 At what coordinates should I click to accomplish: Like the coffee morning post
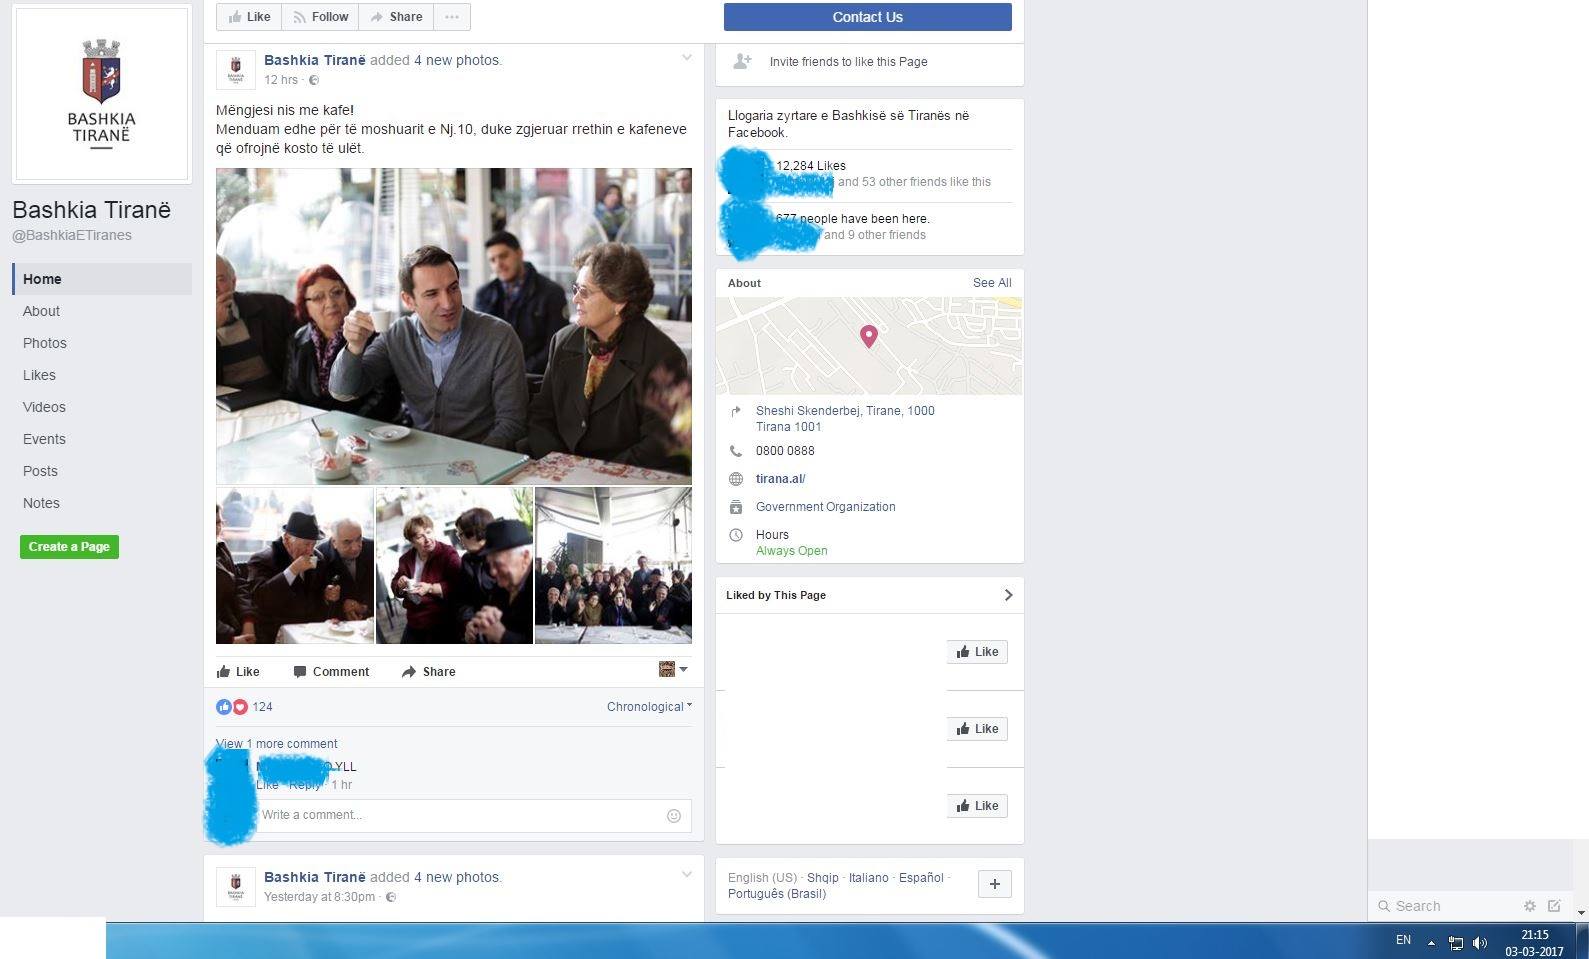pyautogui.click(x=238, y=672)
